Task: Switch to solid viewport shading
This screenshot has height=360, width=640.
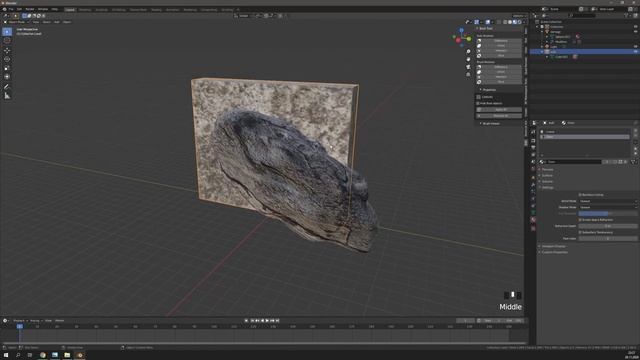Action: [x=510, y=22]
